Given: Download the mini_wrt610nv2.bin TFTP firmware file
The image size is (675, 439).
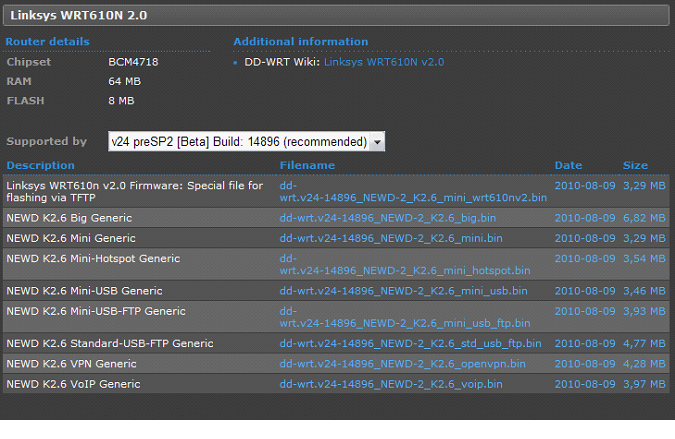Looking at the screenshot, I should pyautogui.click(x=413, y=192).
